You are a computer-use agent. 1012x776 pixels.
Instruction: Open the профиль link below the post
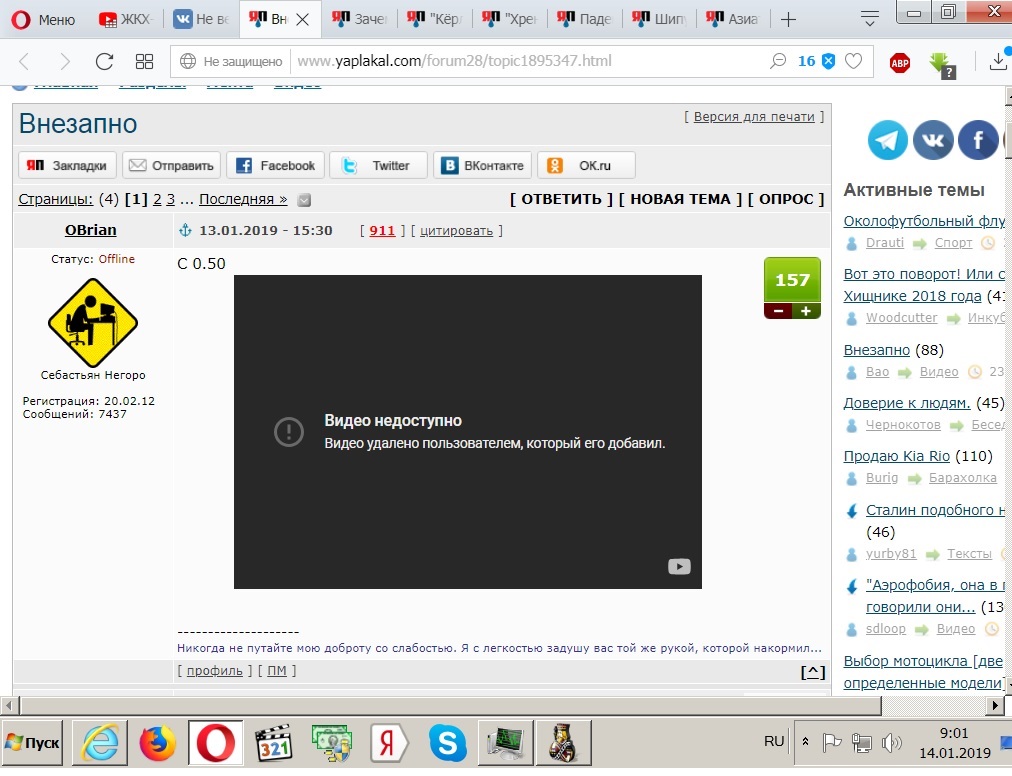pos(214,671)
